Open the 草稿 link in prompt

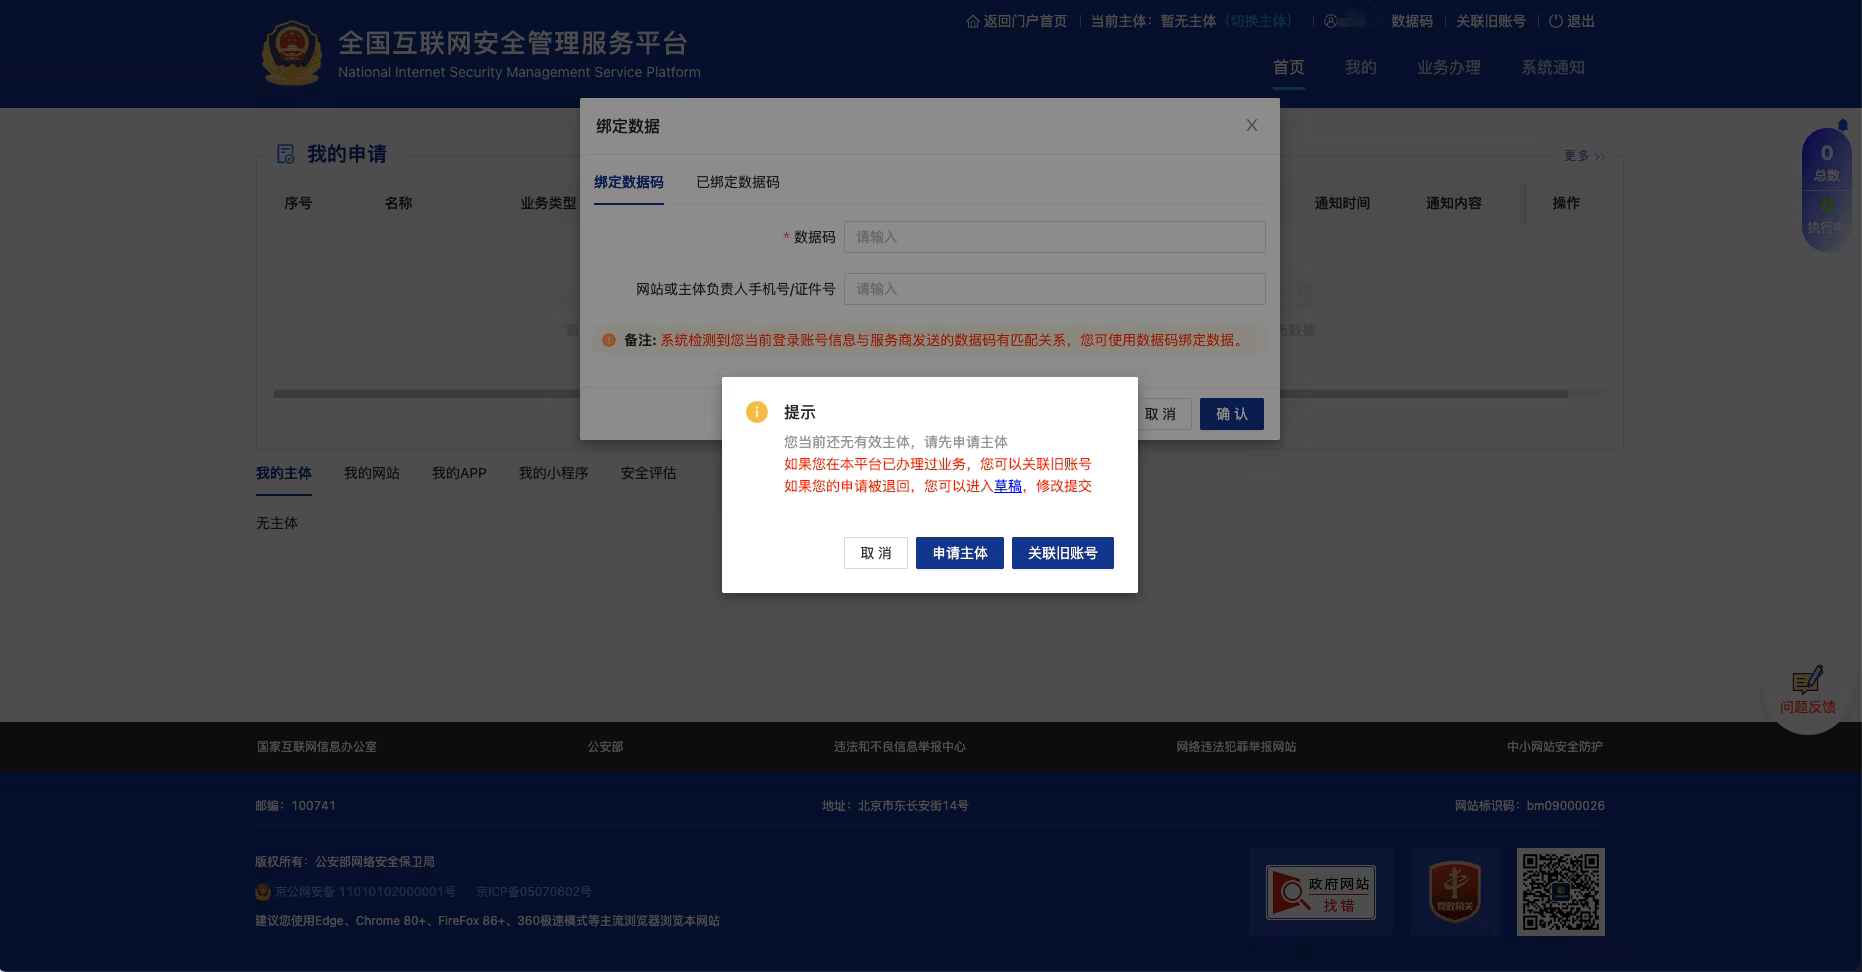pyautogui.click(x=1007, y=486)
